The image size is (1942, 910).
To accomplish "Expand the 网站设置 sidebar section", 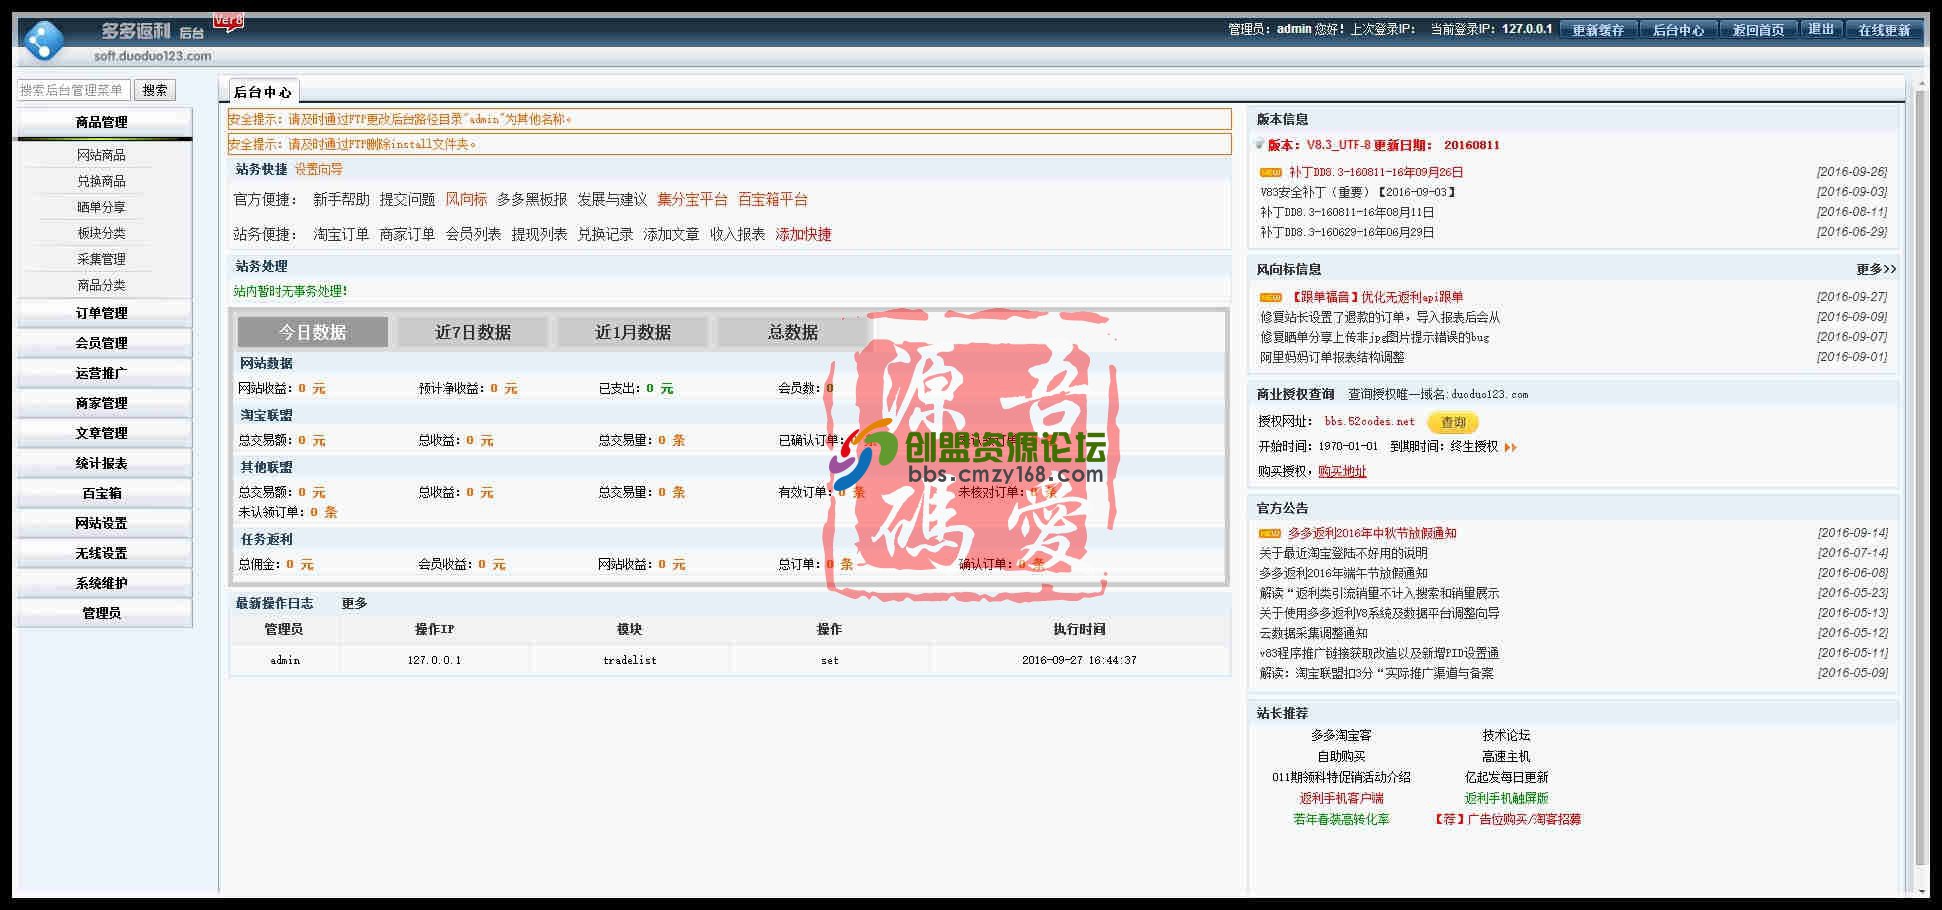I will point(104,523).
